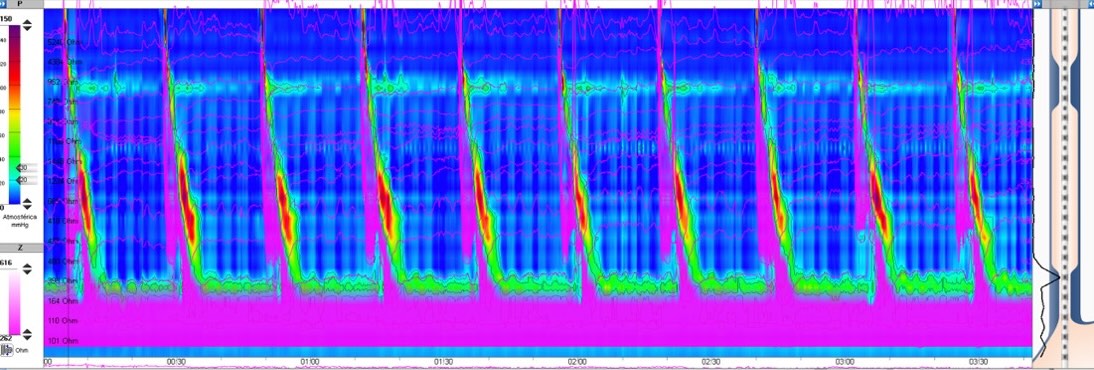Increase pressure scale maximum with up arrow
Viewport: 1094px width, 370px height.
click(x=27, y=22)
